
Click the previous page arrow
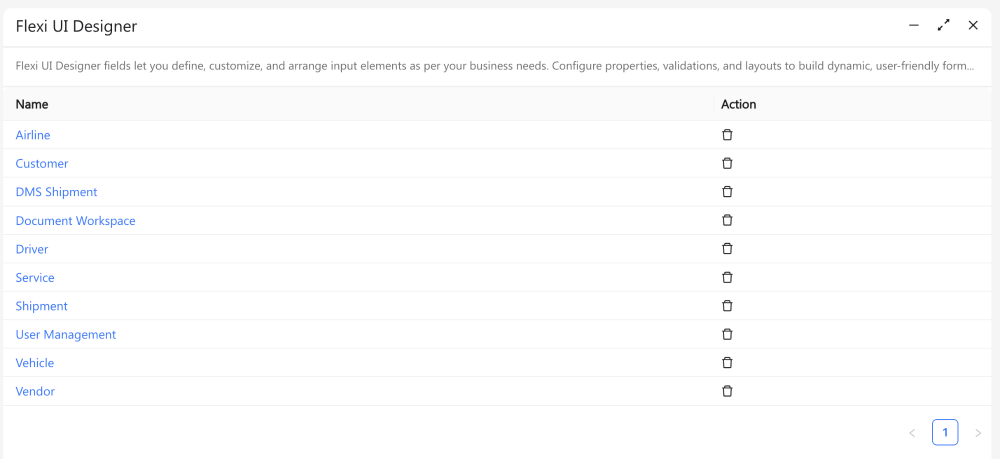[x=912, y=433]
